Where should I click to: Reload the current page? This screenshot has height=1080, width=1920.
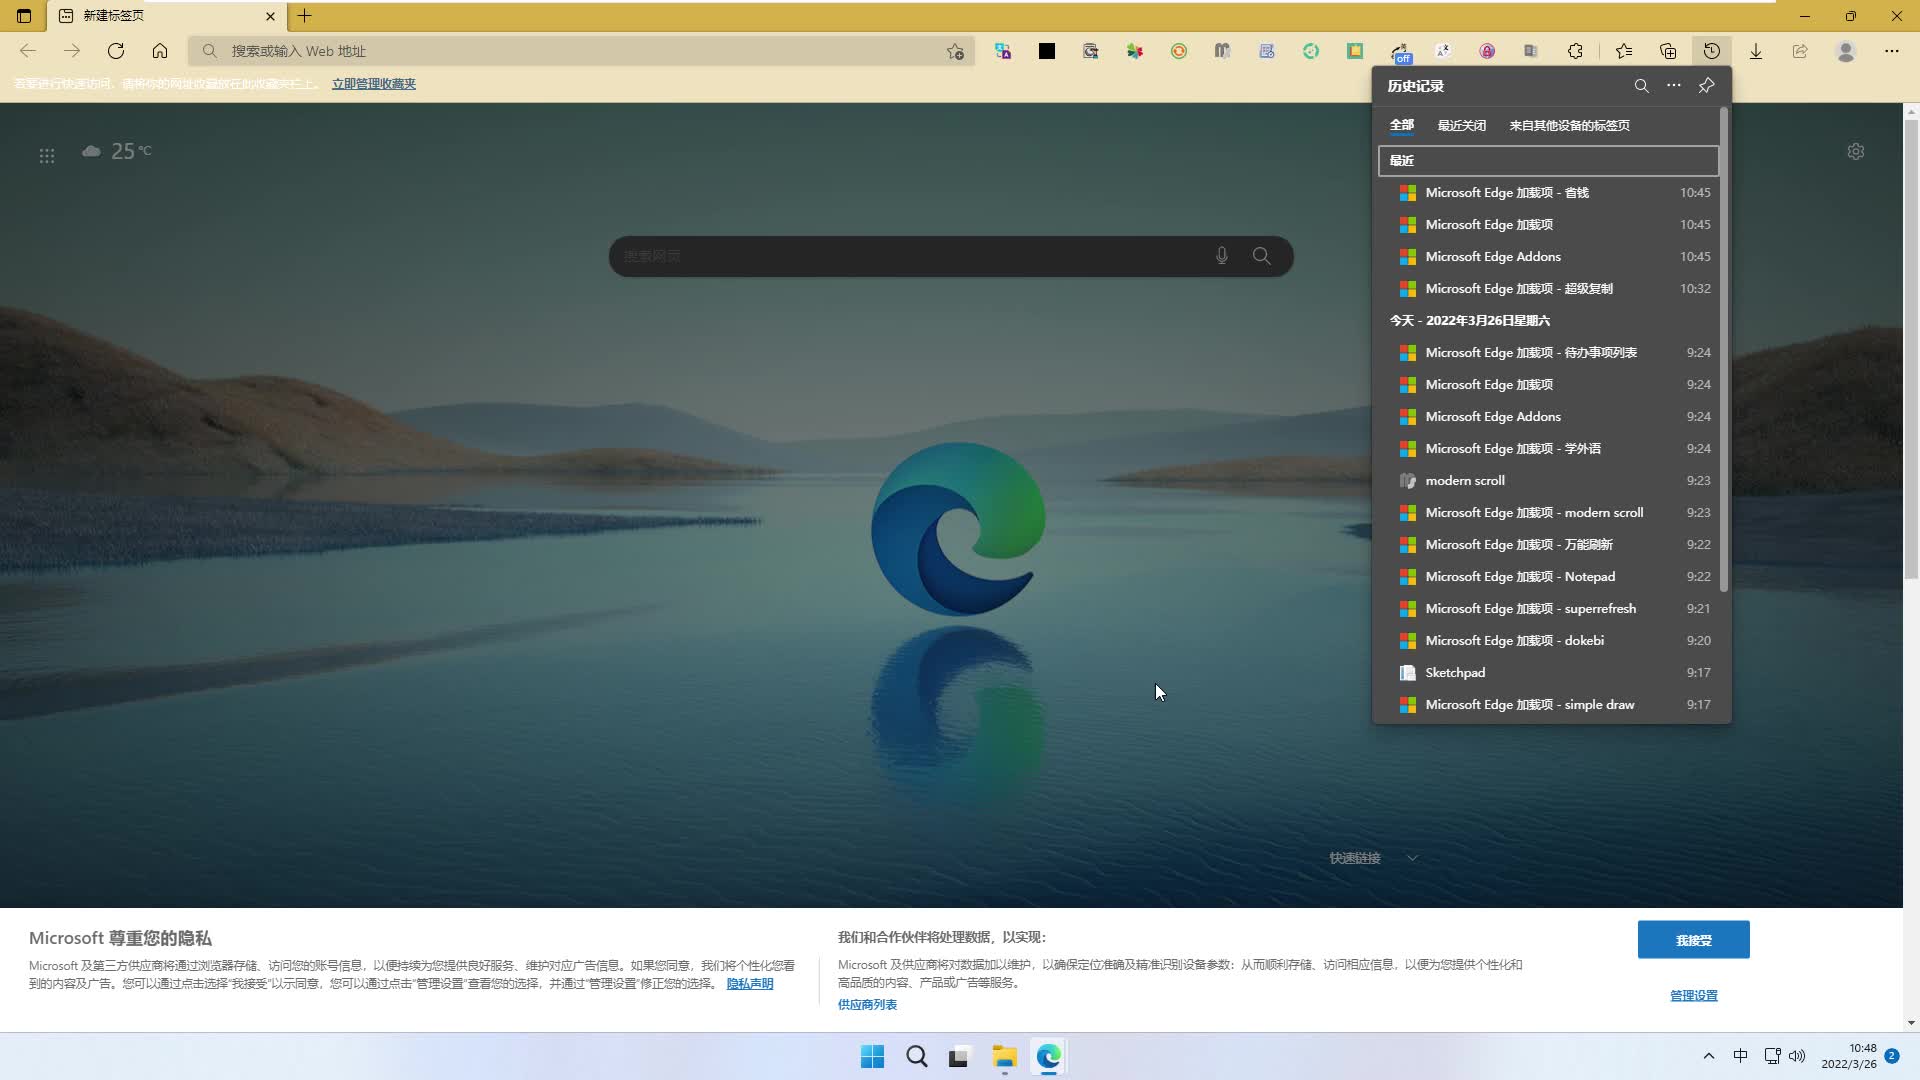[116, 51]
